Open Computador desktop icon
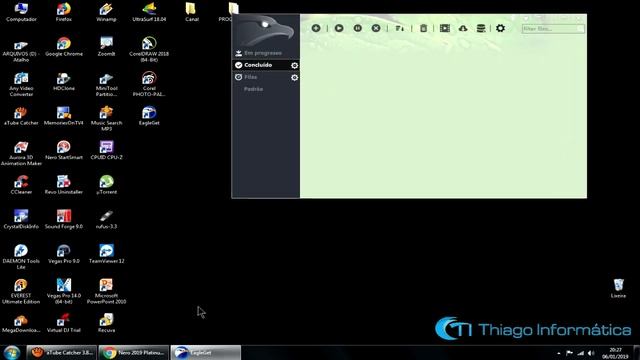Image resolution: width=640 pixels, height=360 pixels. (x=21, y=12)
